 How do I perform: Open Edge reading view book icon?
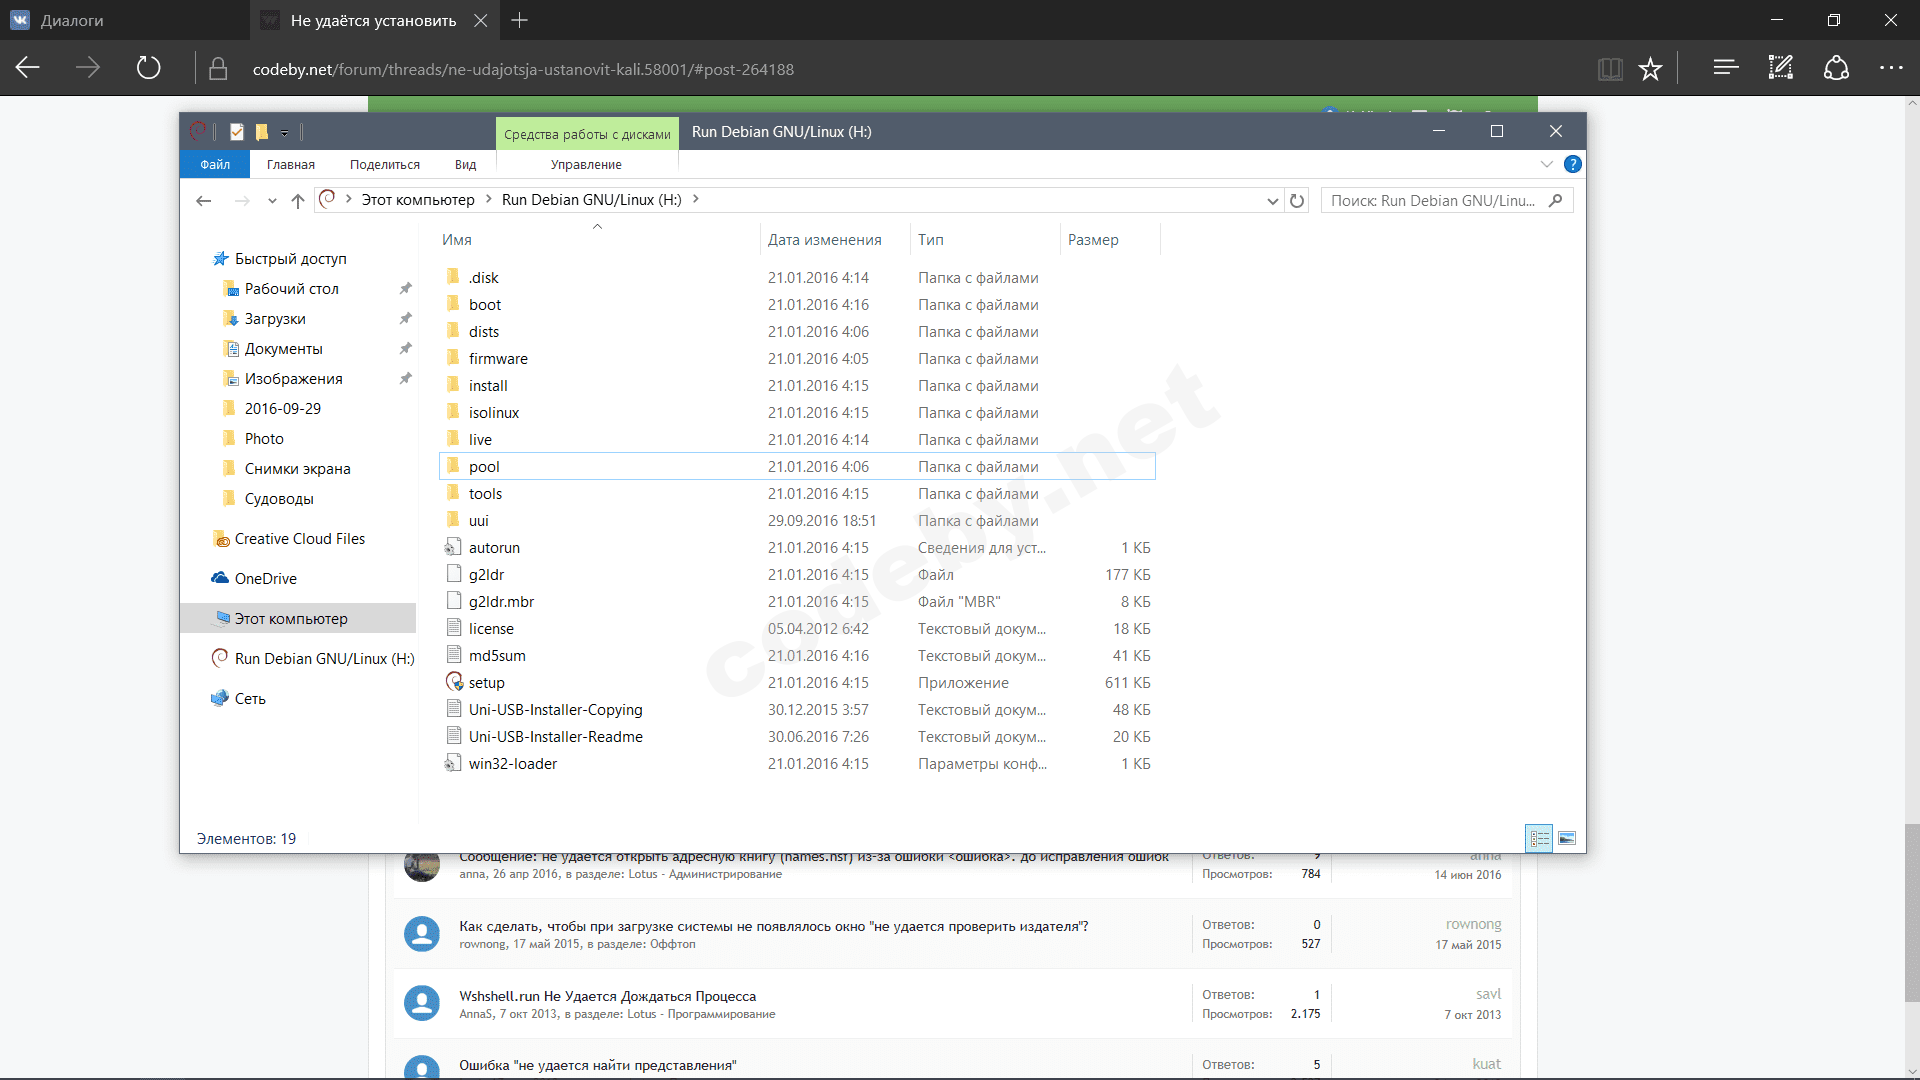click(1609, 68)
